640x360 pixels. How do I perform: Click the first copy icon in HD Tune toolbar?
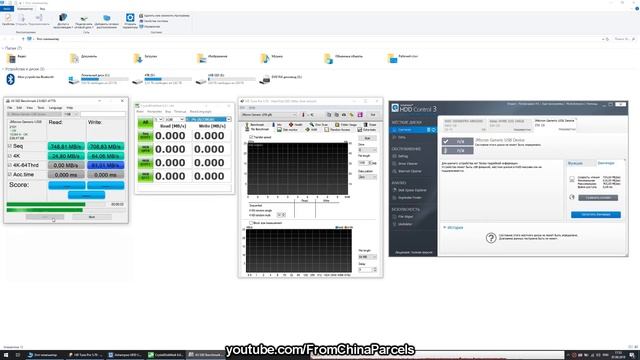pos(329,115)
